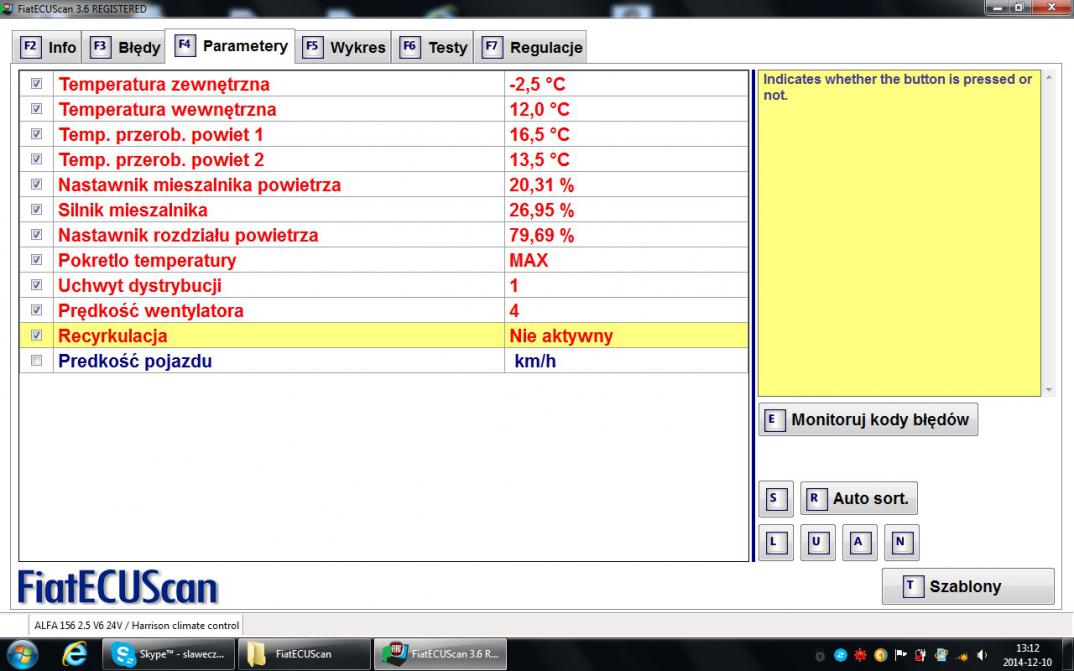The height and width of the screenshot is (671, 1074).
Task: Disable the Recyrkulacja checkbox
Action: point(36,336)
